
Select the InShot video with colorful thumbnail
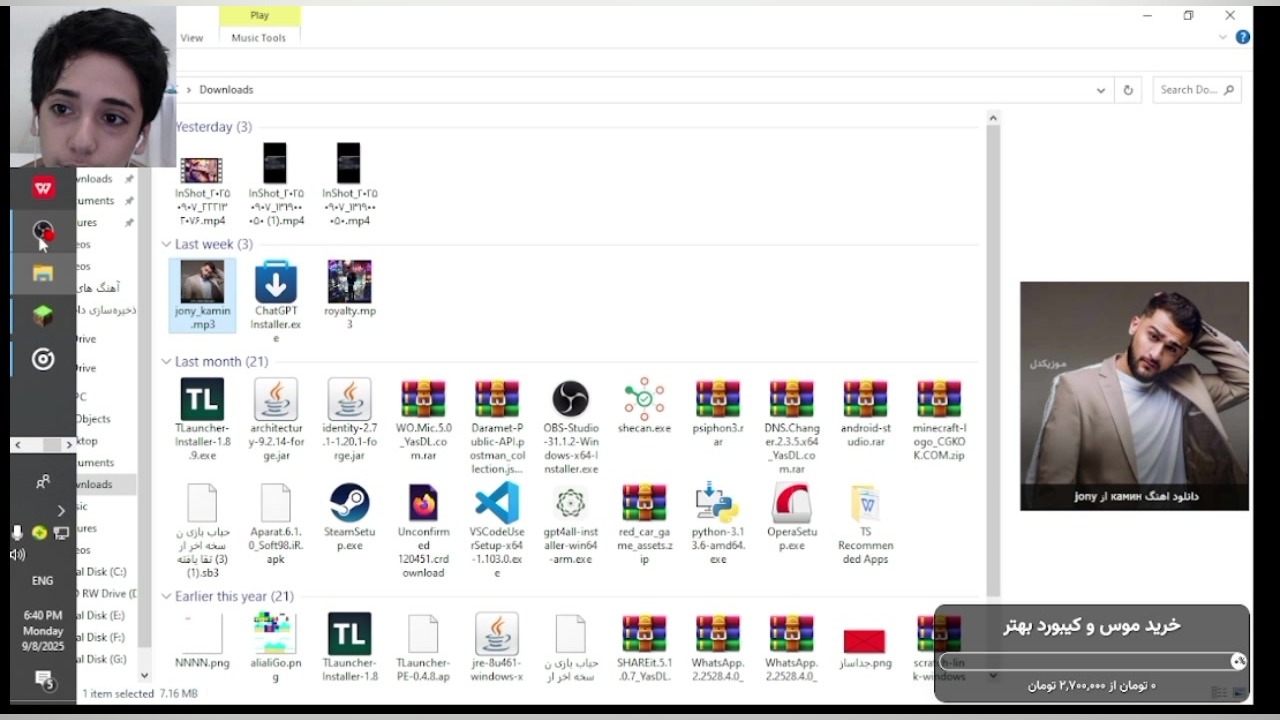click(202, 184)
